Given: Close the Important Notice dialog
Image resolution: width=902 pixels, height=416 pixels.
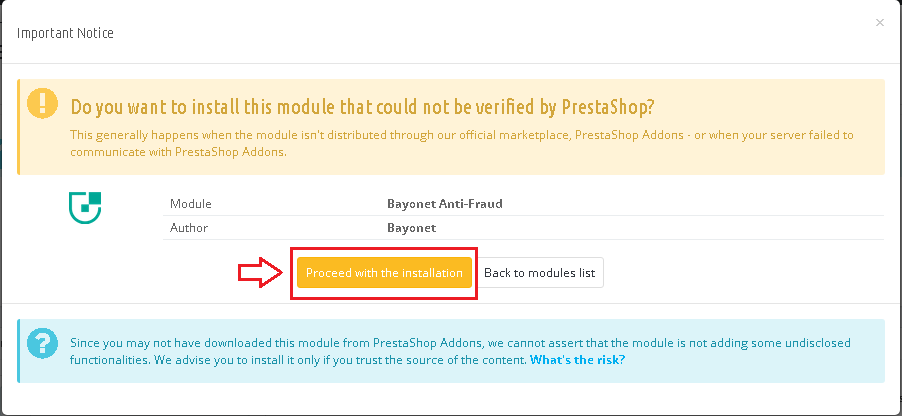Looking at the screenshot, I should click(880, 23).
